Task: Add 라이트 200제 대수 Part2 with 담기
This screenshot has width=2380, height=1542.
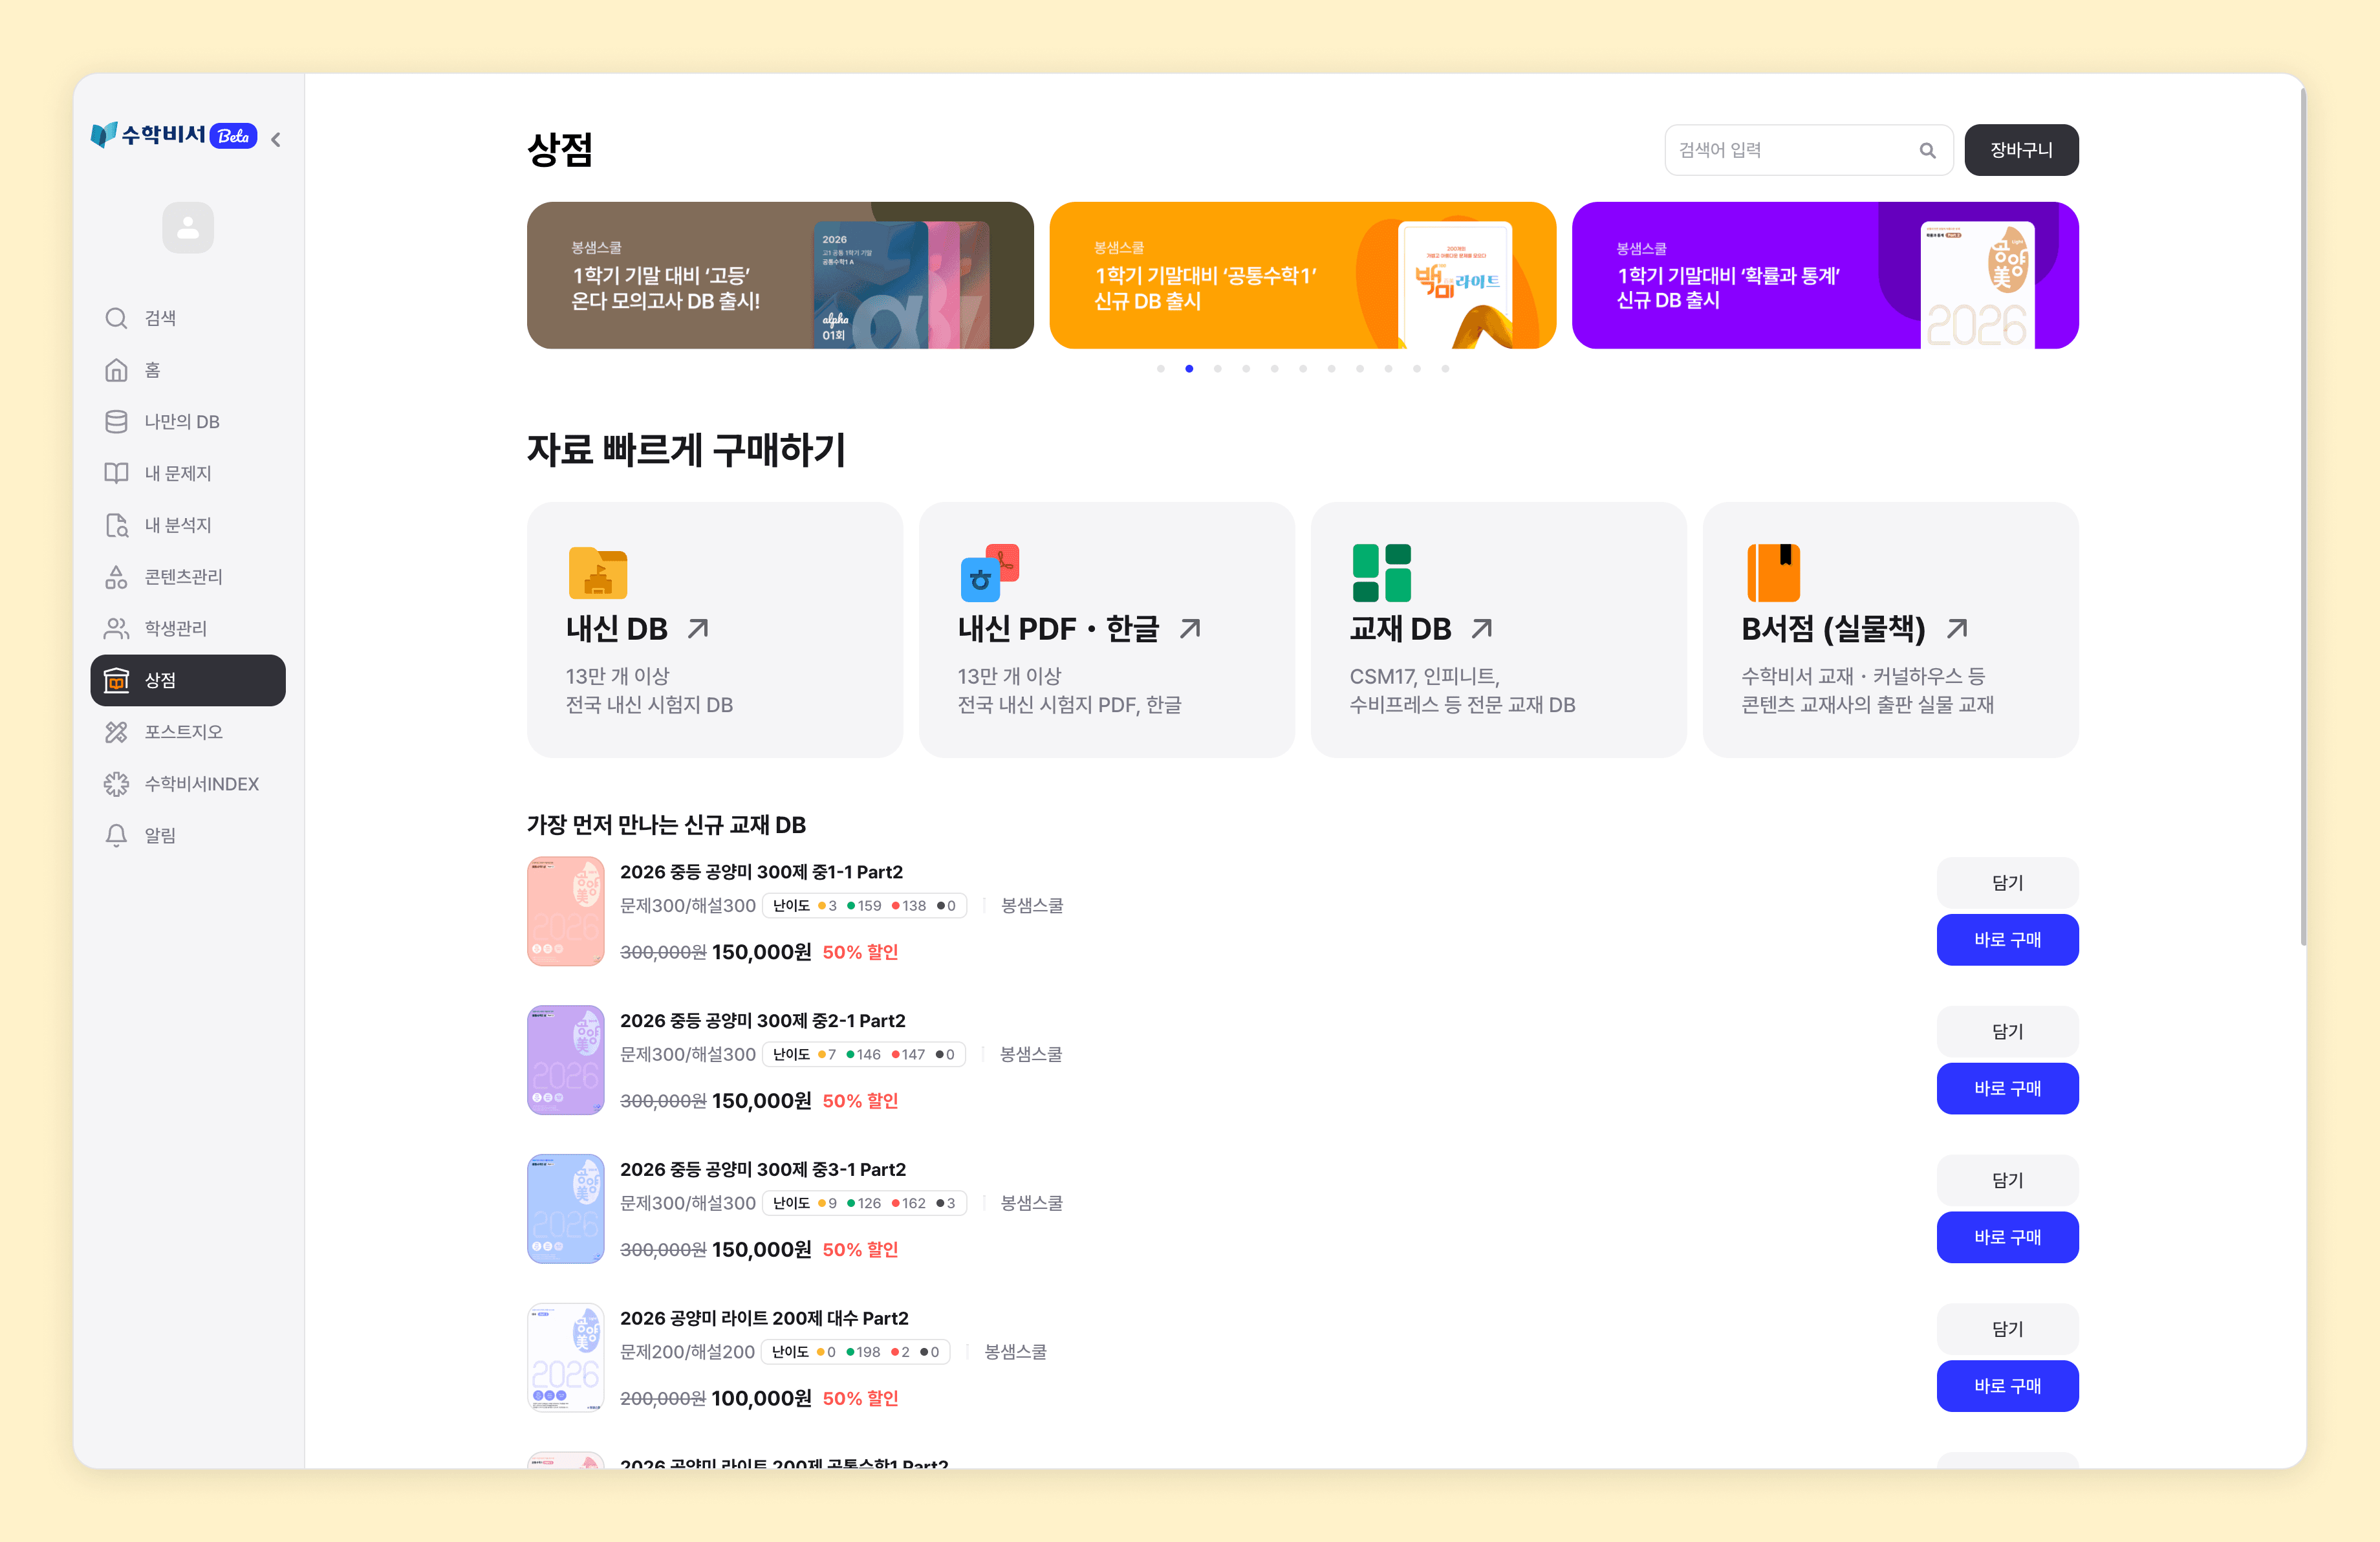Action: [x=2007, y=1330]
